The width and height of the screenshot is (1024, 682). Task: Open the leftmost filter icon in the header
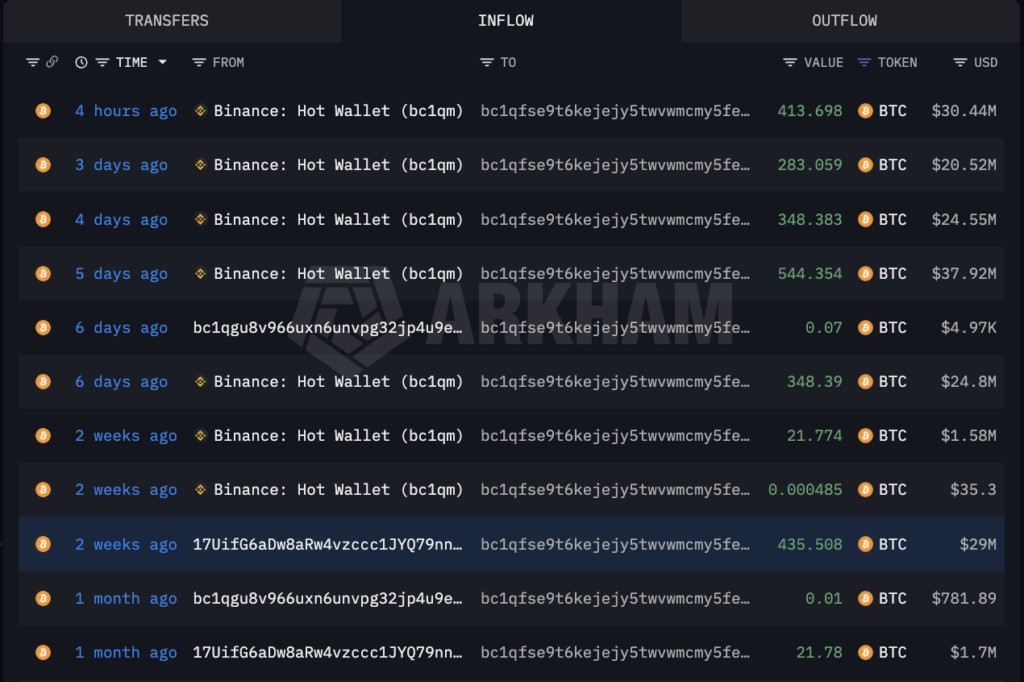(x=33, y=62)
